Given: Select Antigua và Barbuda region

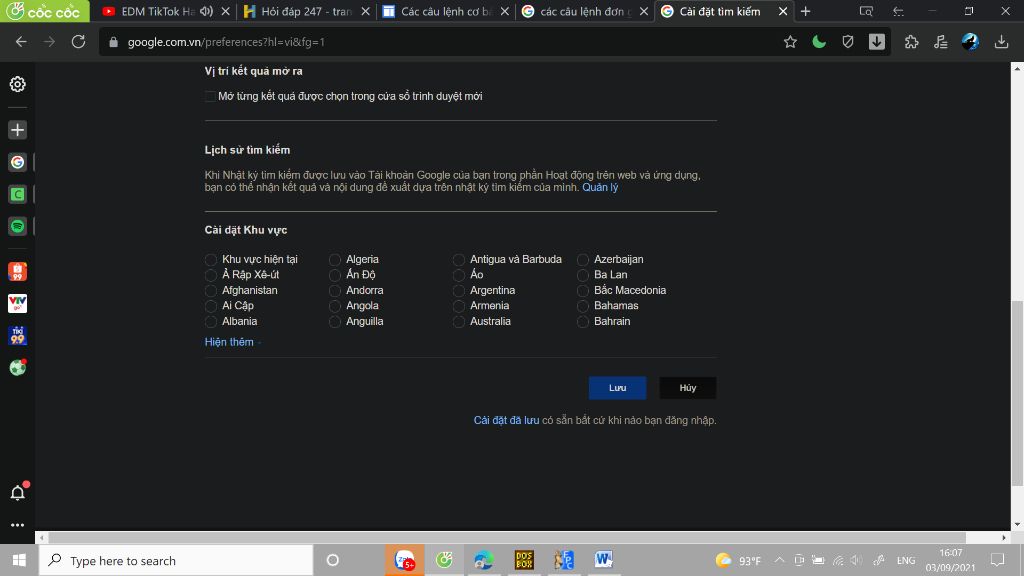Looking at the screenshot, I should coord(458,260).
